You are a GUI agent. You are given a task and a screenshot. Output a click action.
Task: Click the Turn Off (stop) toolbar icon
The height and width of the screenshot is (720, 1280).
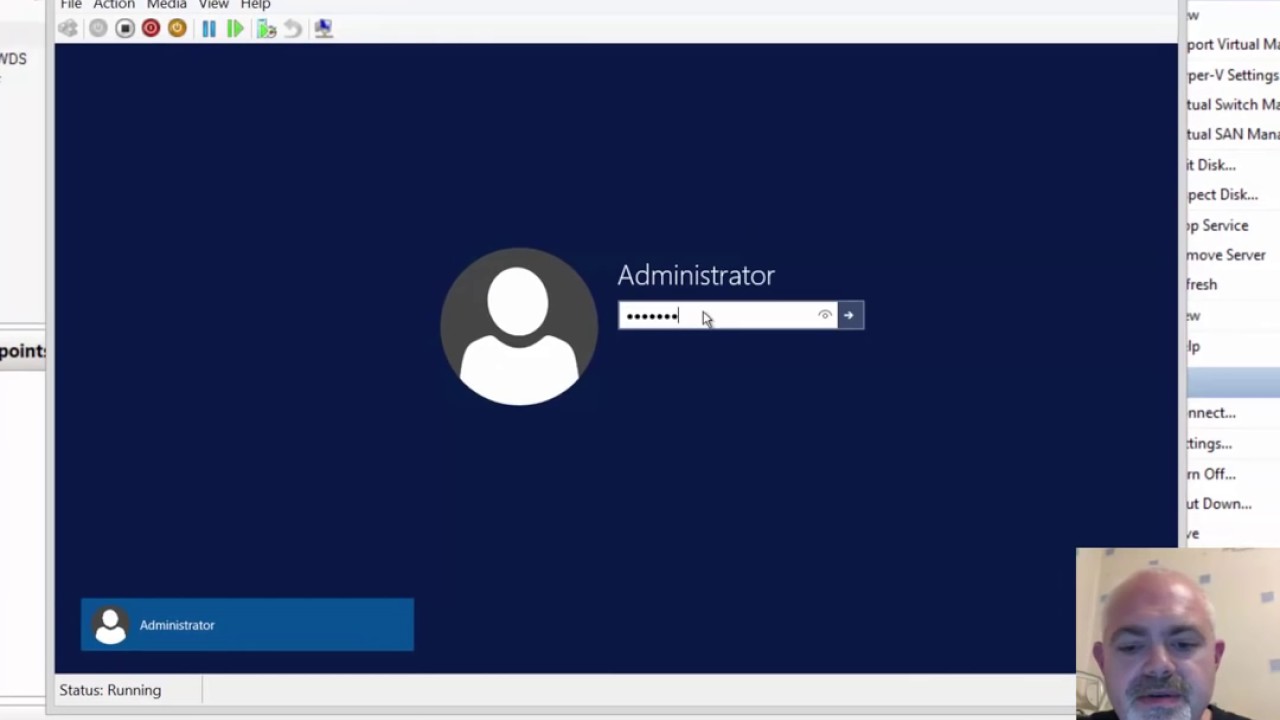125,29
